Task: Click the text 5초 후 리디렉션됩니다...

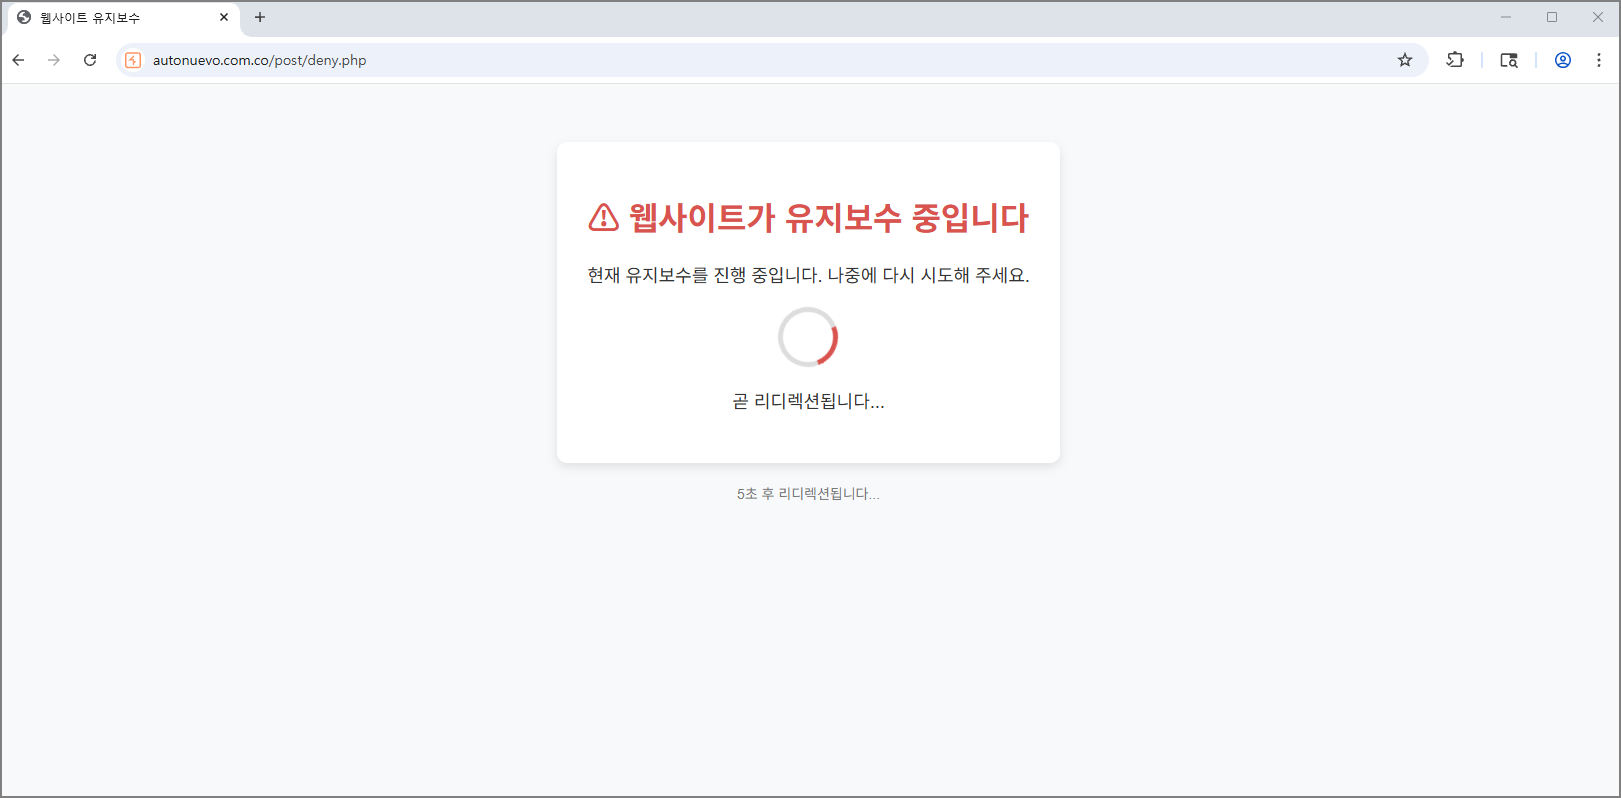Action: [x=808, y=494]
